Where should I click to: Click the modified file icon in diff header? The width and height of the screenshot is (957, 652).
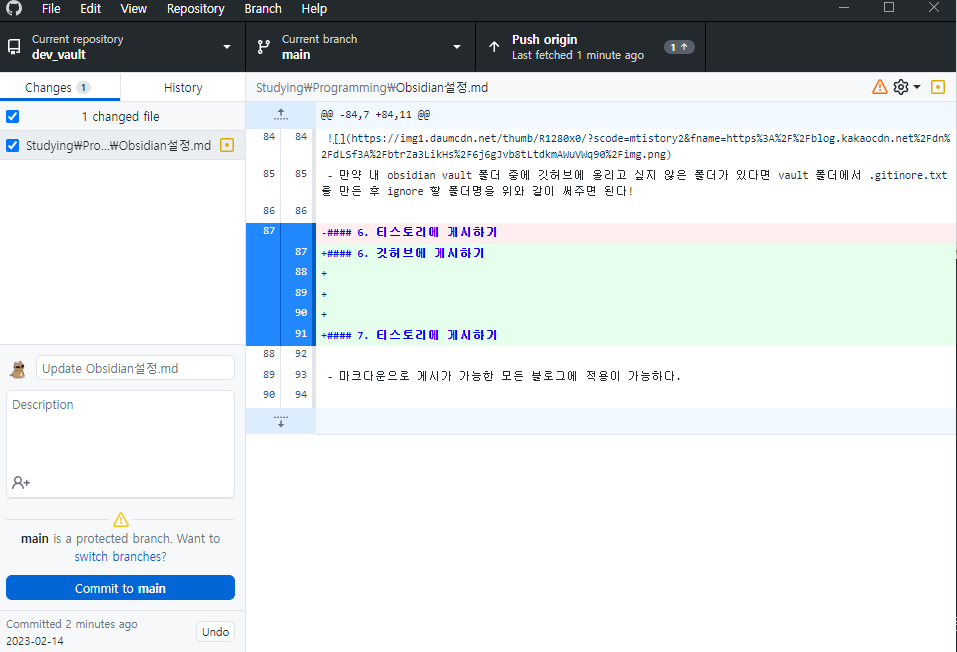point(938,87)
